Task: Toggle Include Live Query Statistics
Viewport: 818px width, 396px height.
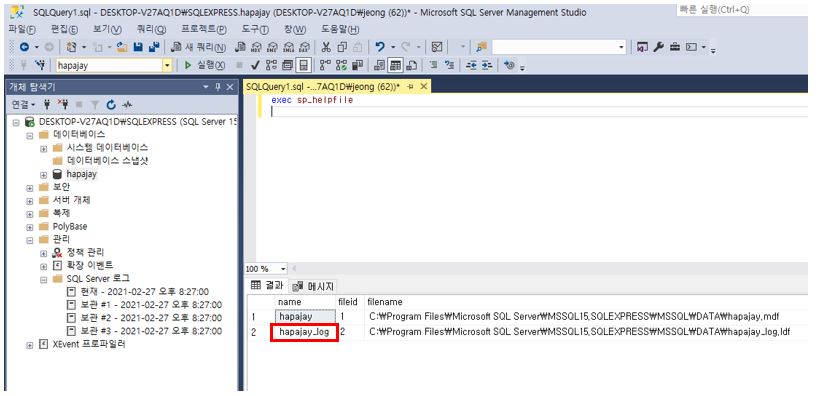Action: click(341, 65)
